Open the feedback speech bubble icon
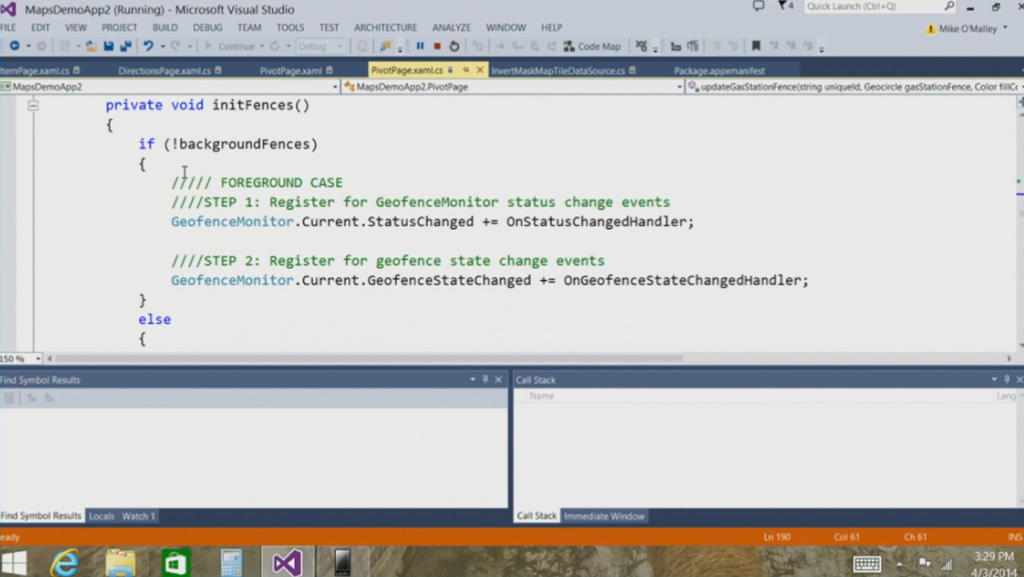This screenshot has width=1024, height=577. [758, 6]
